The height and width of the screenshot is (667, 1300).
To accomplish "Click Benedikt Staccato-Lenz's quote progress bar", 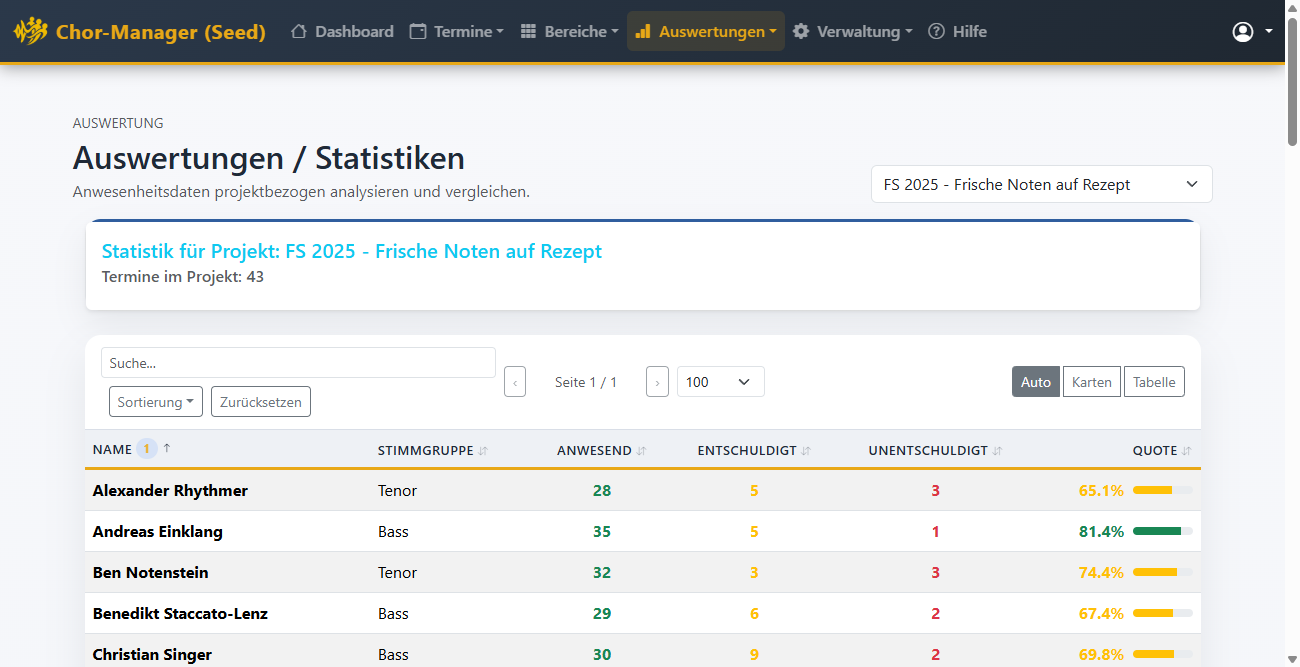I will (1163, 613).
